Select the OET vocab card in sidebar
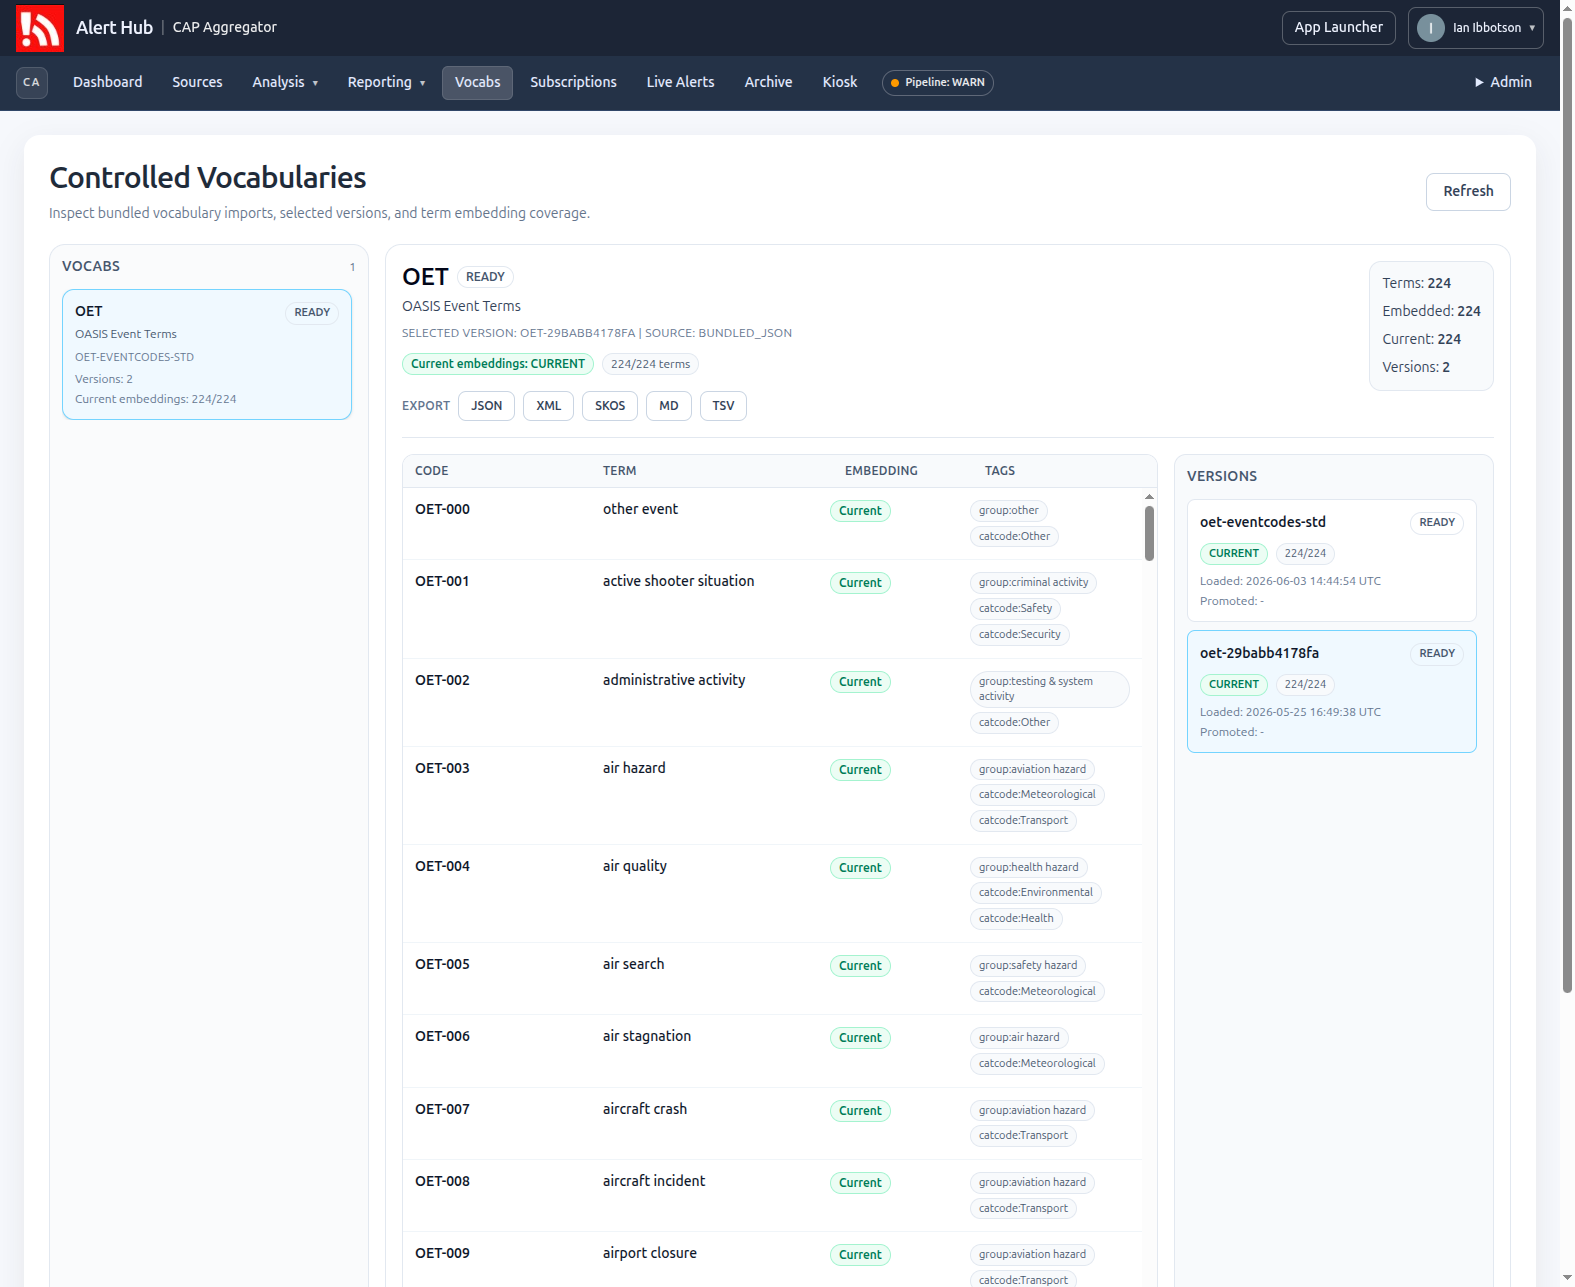The width and height of the screenshot is (1575, 1287). coord(207,354)
